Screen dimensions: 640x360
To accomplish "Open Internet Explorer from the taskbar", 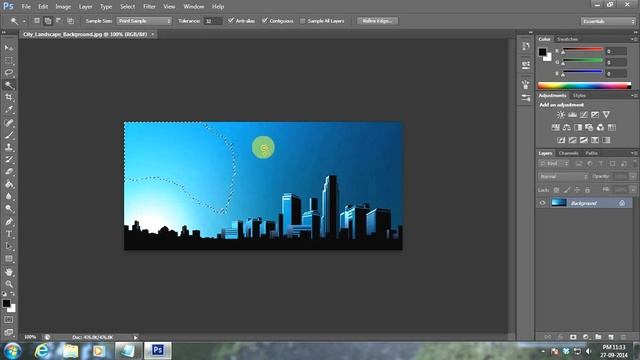I will click(x=42, y=351).
